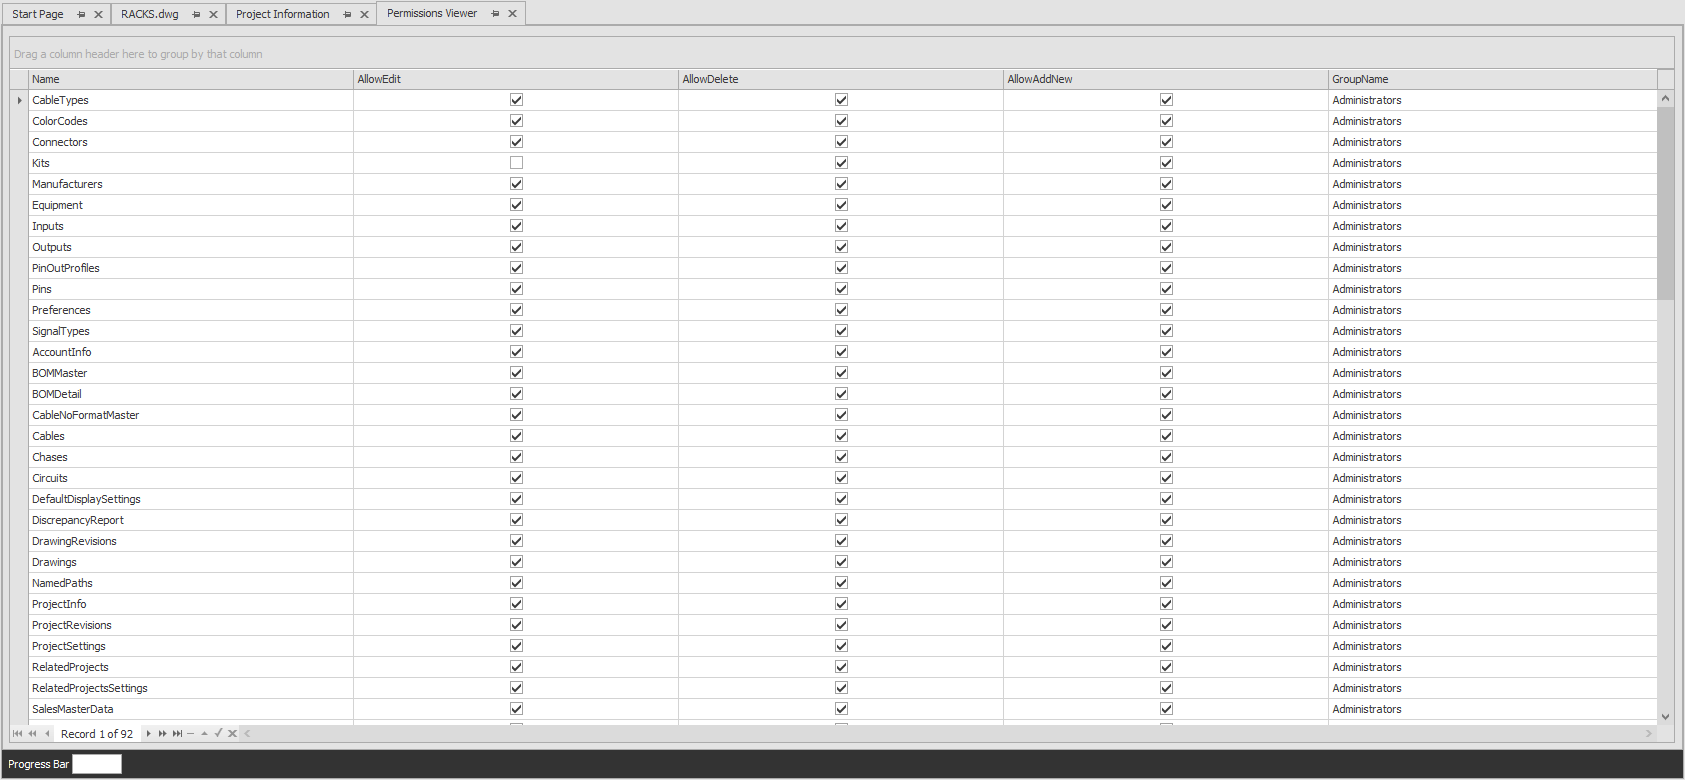Click vertical scrollbar down arrow
The image size is (1685, 780).
(x=1665, y=717)
